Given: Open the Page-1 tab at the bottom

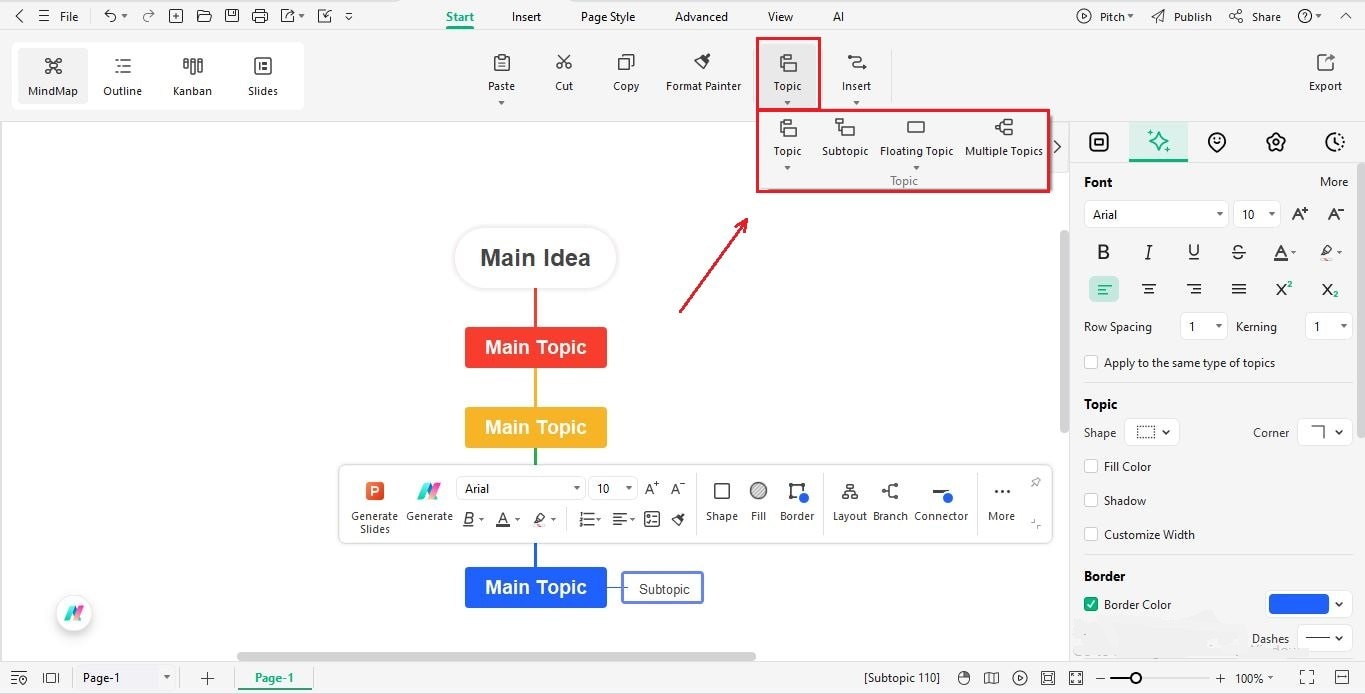Looking at the screenshot, I should [x=274, y=677].
